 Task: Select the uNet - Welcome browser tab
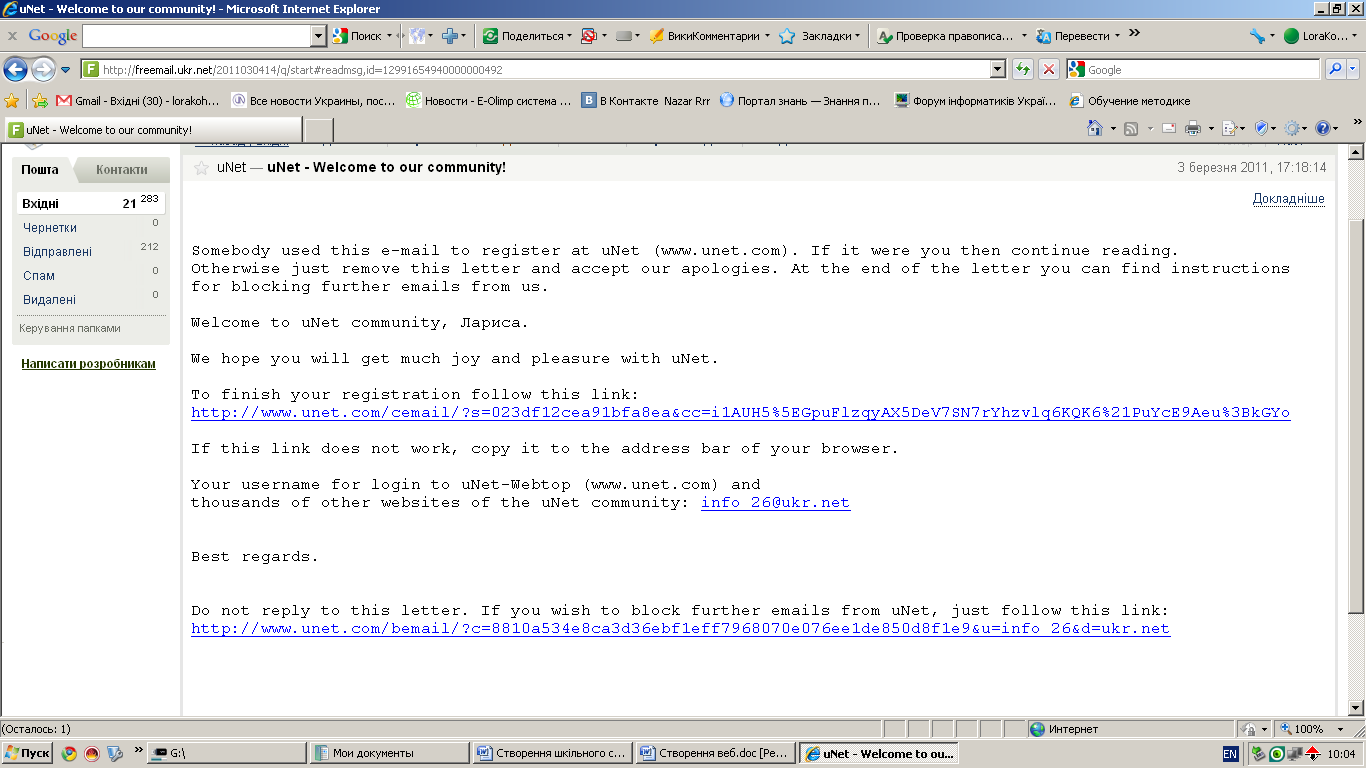point(153,130)
